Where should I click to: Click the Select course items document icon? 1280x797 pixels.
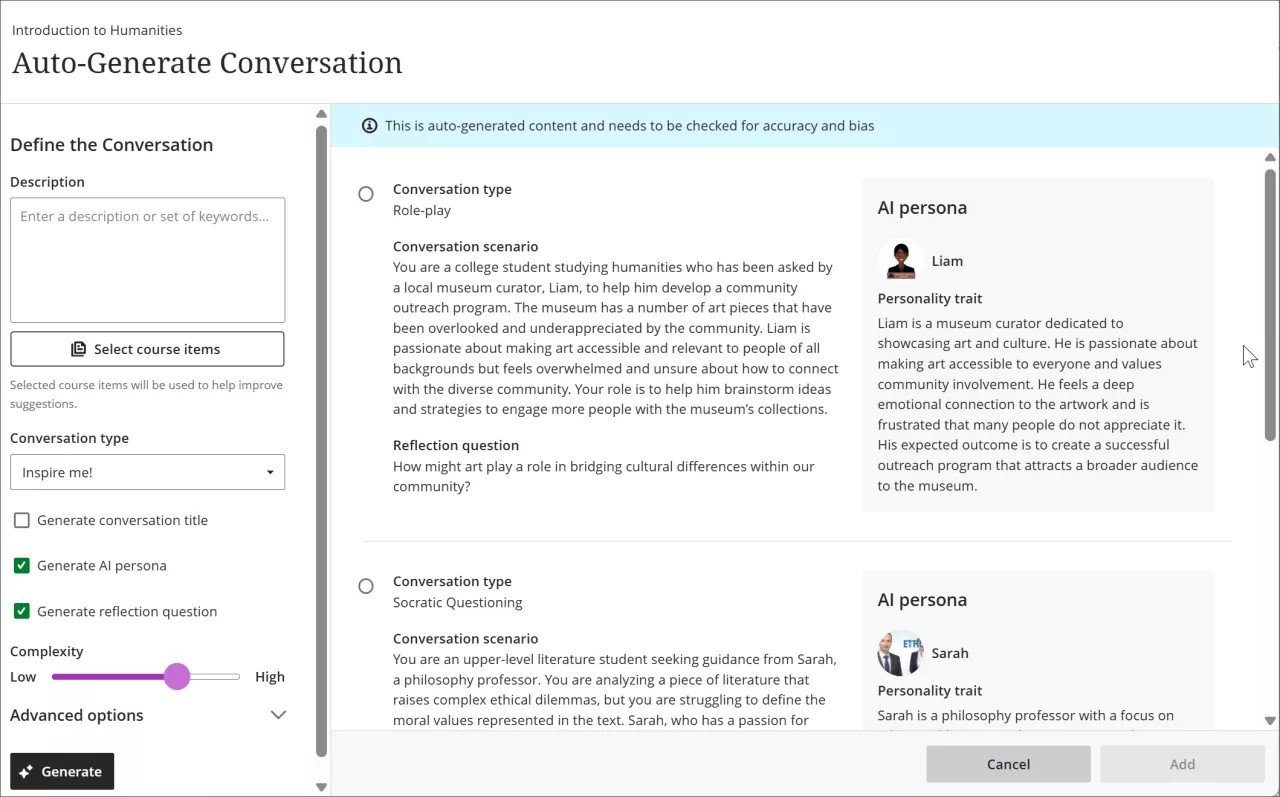pyautogui.click(x=78, y=348)
